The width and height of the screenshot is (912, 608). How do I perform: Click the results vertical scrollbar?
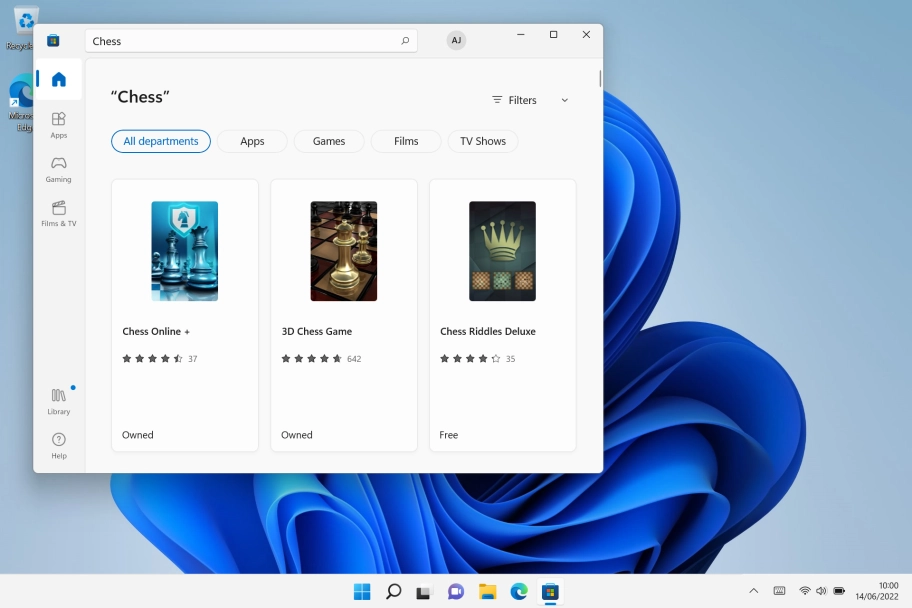point(600,78)
